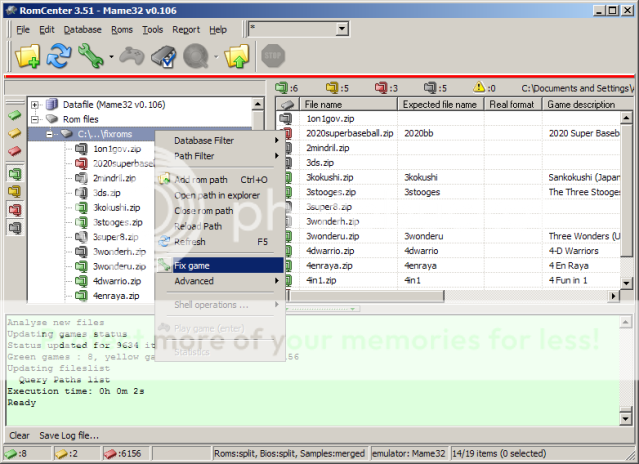Click the blue refresh arrows toolbar icon

tap(58, 57)
